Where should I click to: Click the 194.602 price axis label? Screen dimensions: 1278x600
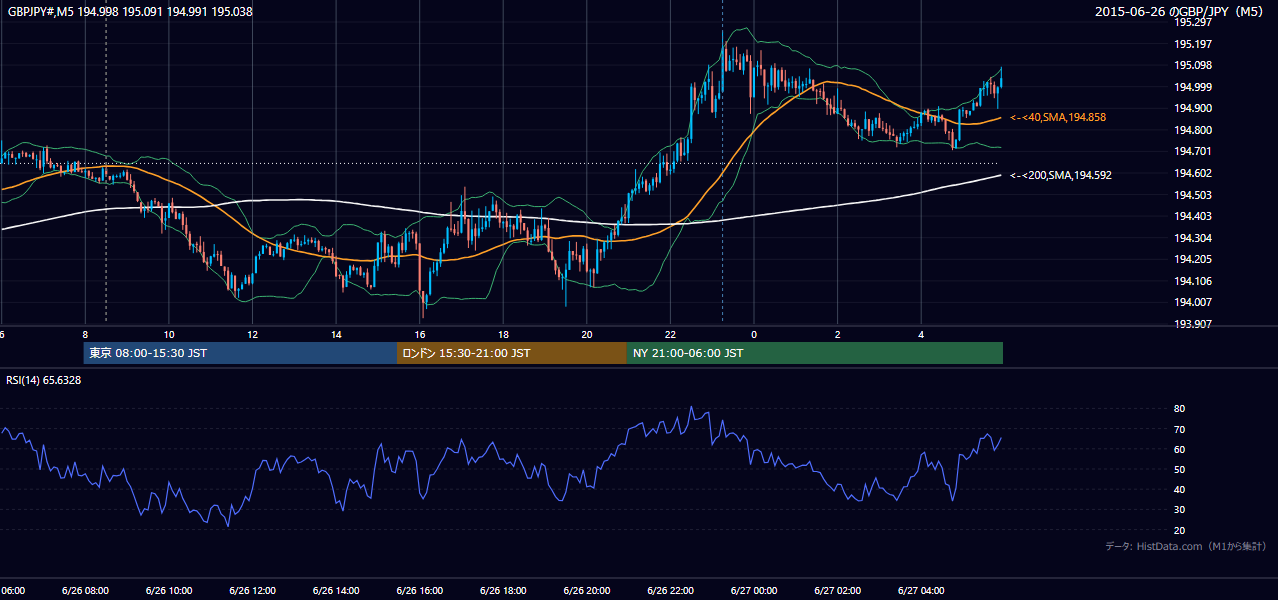tap(1193, 173)
